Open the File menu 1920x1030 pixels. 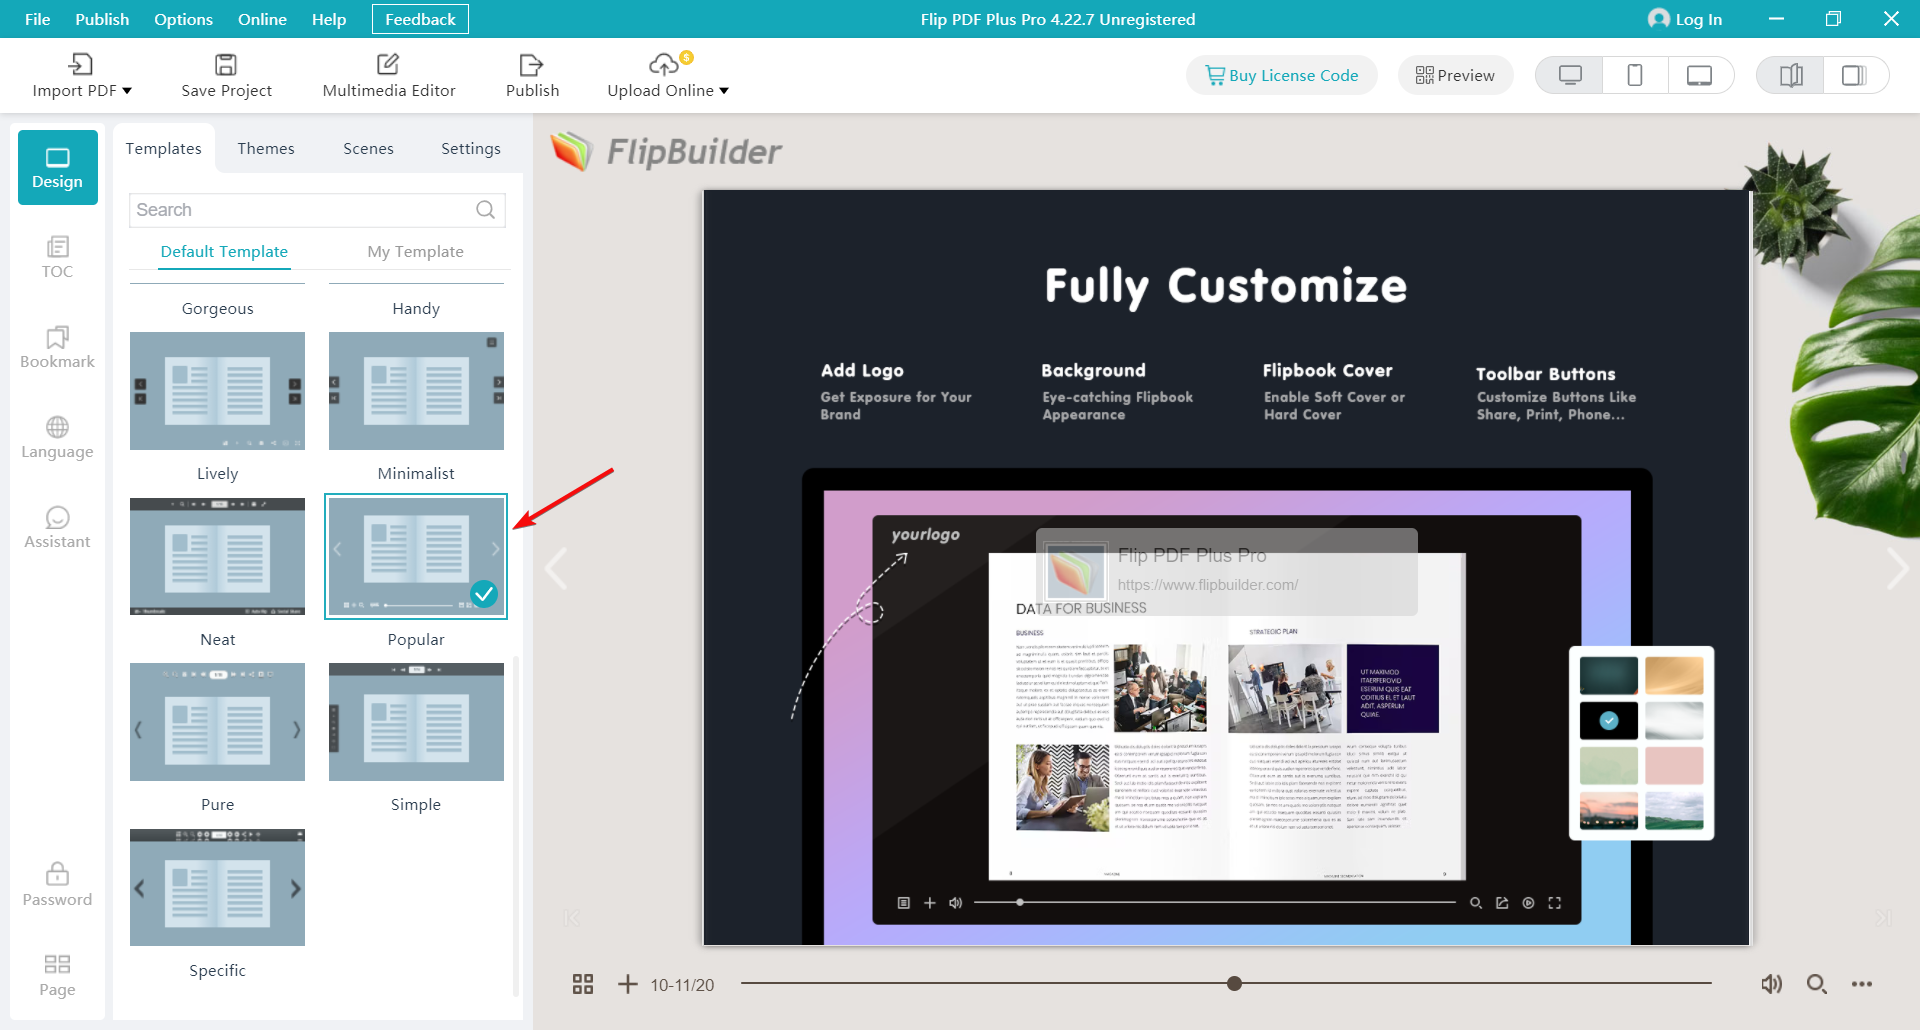click(37, 19)
